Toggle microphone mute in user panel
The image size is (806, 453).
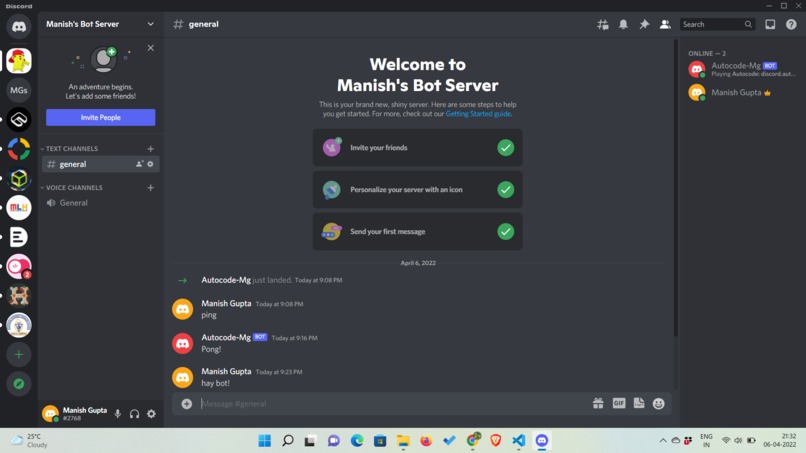point(118,413)
